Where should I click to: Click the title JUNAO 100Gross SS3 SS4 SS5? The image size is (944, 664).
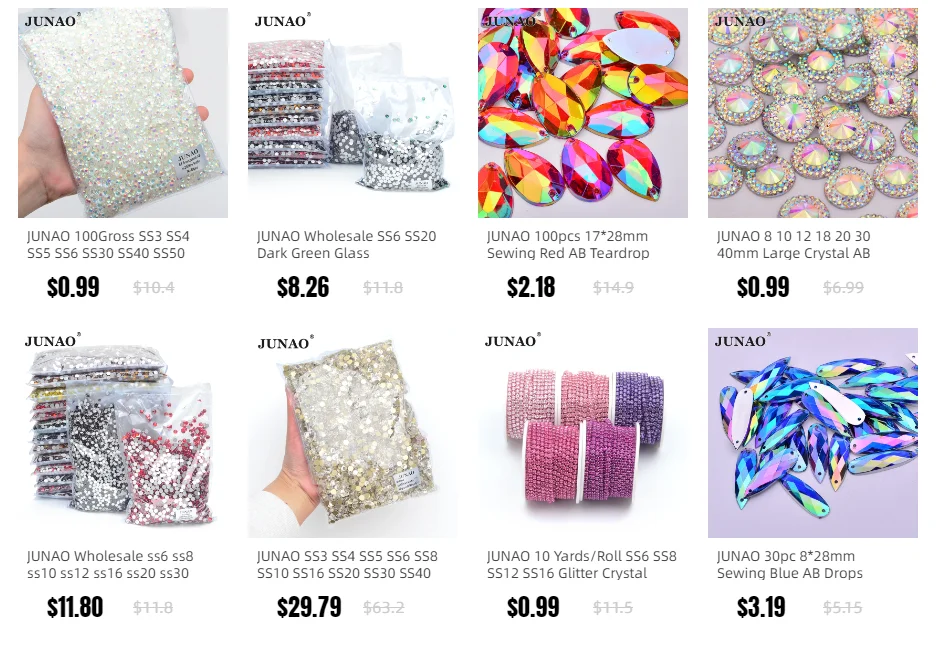pyautogui.click(x=108, y=245)
